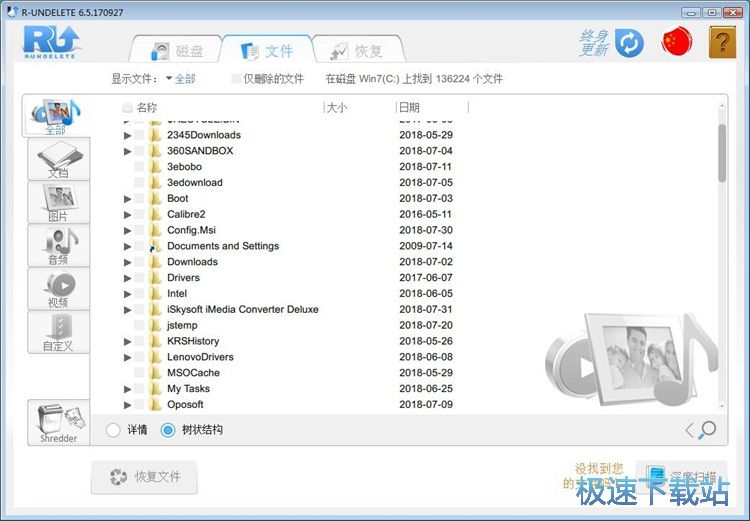Screen dimensions: 750x521
Task: Select the 视频 video category icon
Action: tap(57, 288)
